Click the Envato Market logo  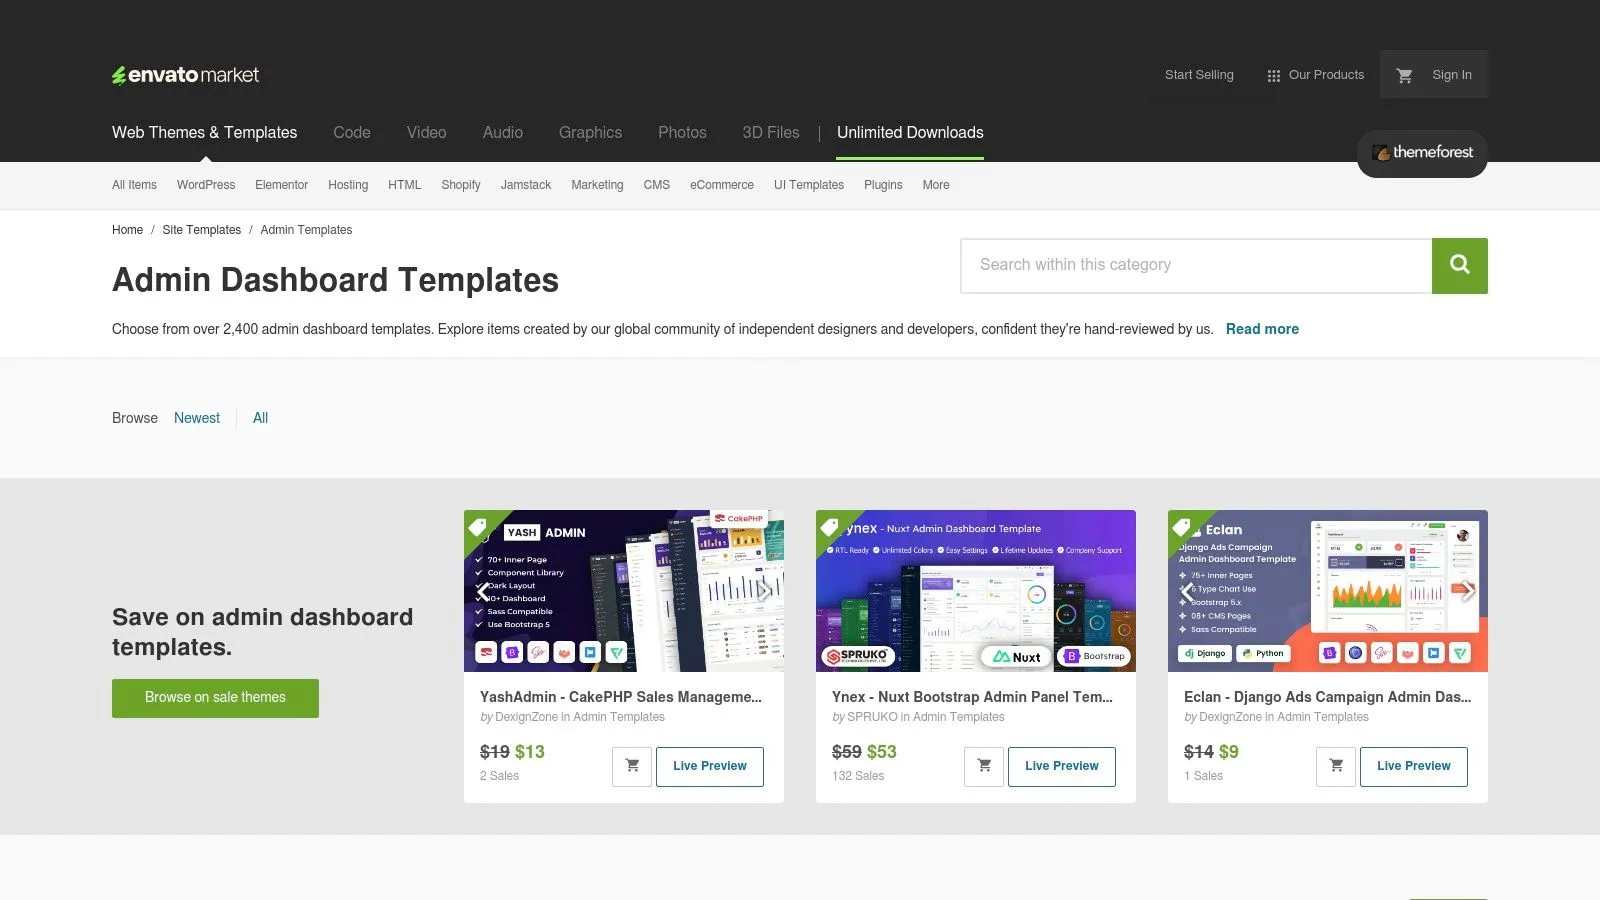click(x=185, y=75)
